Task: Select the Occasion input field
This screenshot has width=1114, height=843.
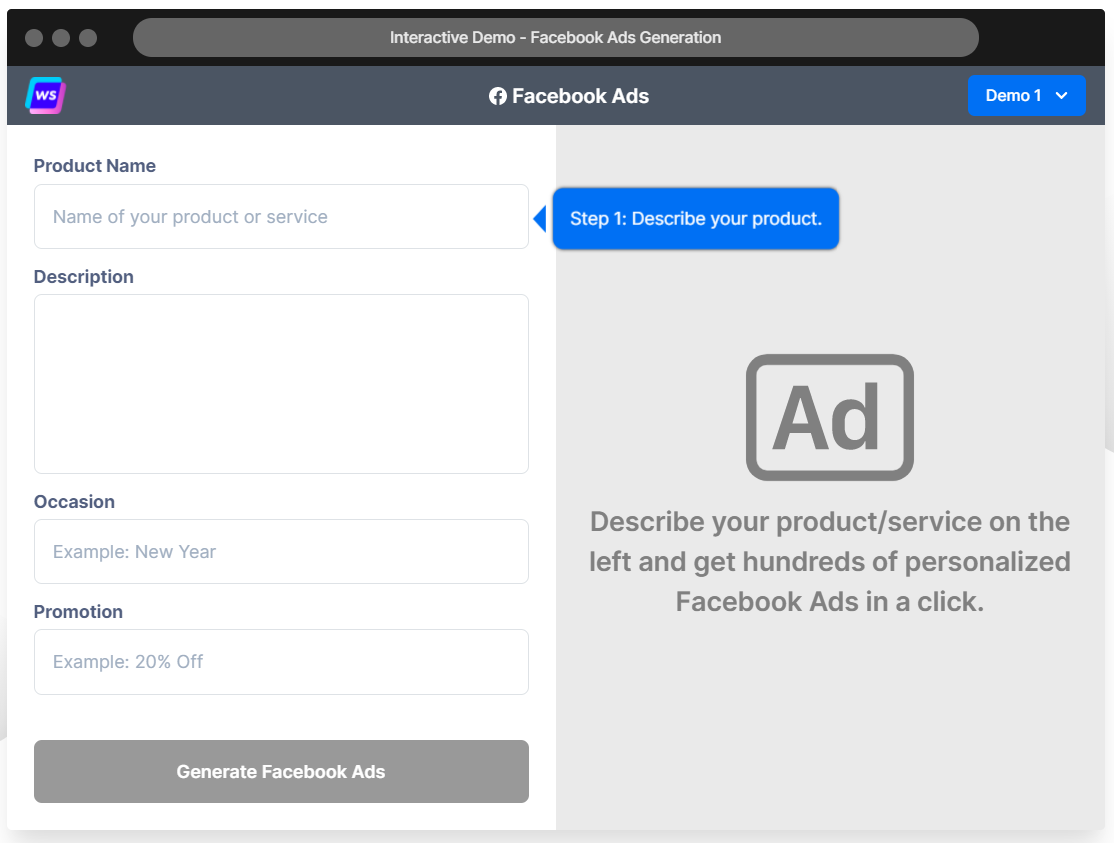Action: click(x=281, y=552)
